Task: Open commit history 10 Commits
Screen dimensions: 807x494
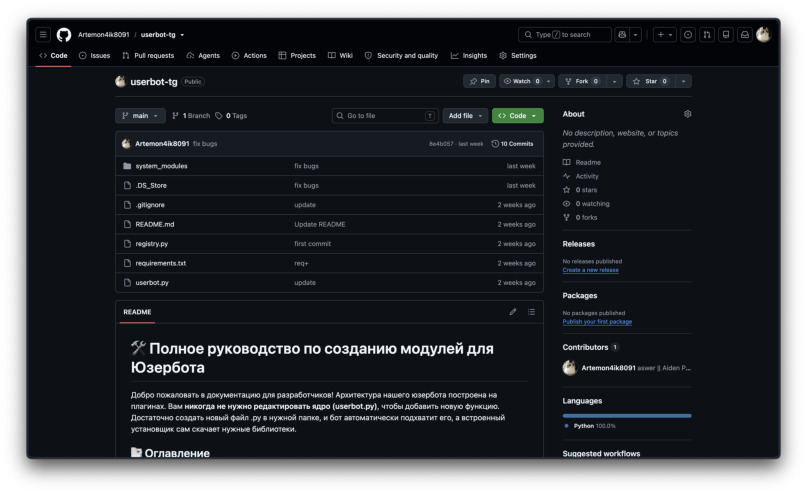Action: tap(513, 144)
